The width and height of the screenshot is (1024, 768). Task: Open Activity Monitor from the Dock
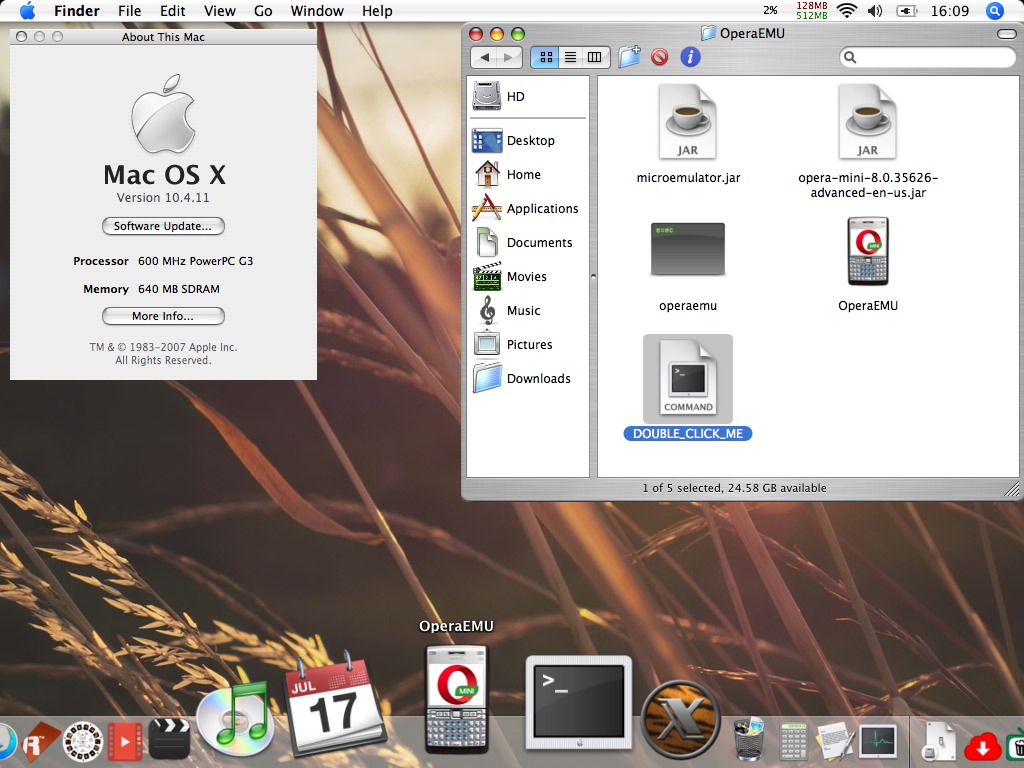878,741
